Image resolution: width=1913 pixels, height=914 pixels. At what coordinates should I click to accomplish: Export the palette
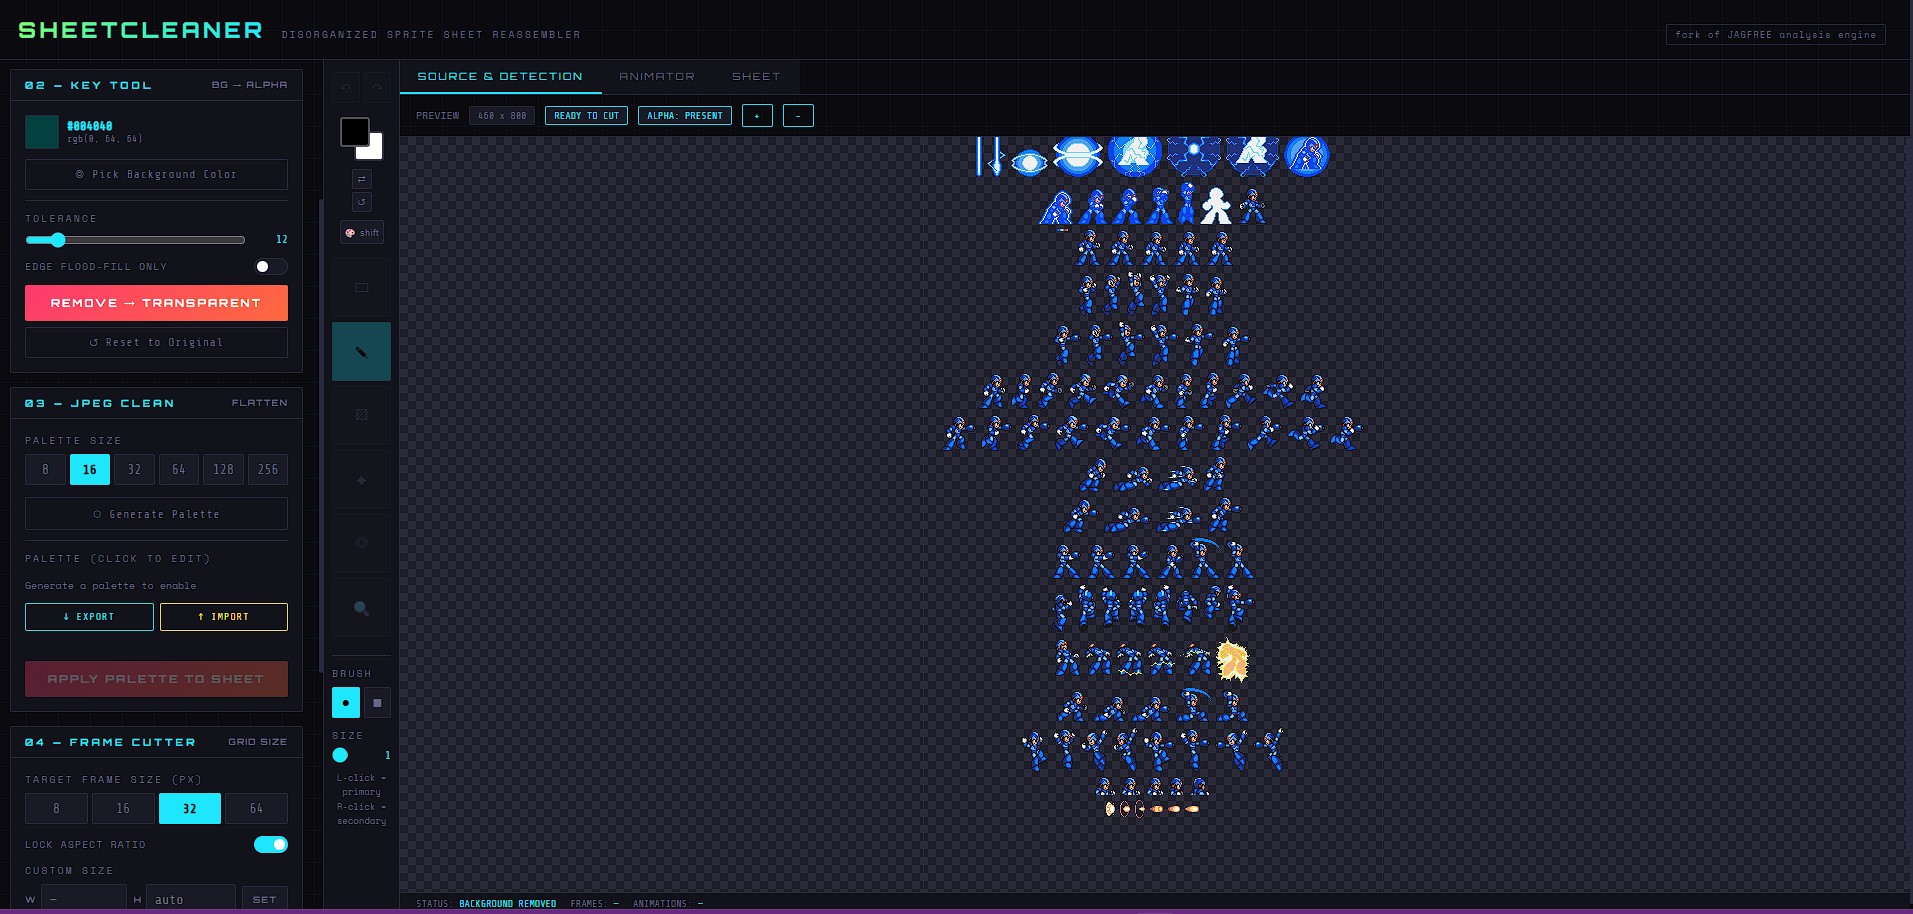89,617
